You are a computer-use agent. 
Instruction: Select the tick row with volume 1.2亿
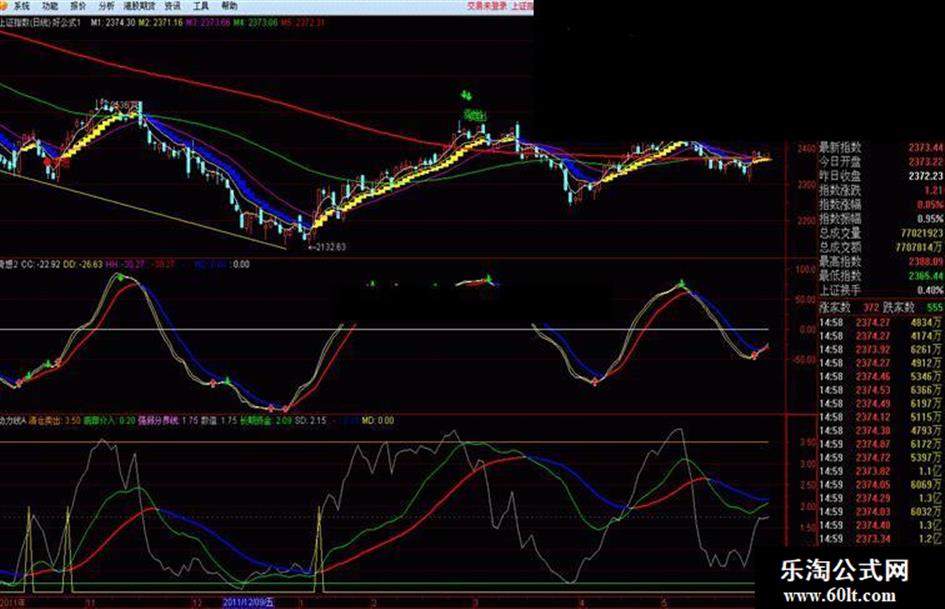pyautogui.click(x=881, y=539)
